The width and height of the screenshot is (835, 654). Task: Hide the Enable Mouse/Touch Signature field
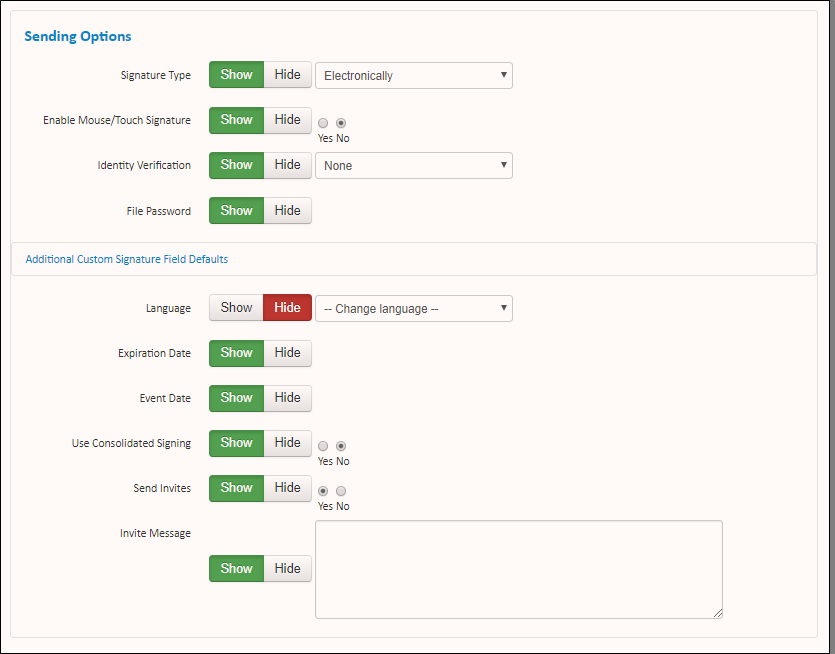click(x=287, y=119)
